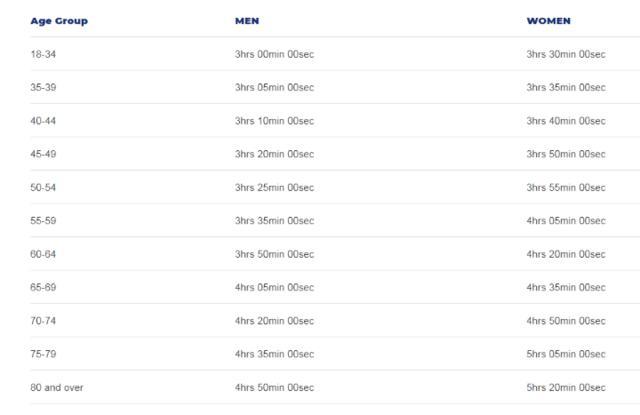The image size is (640, 415).
Task: Select the 60-64 age group cell
Action: pyautogui.click(x=43, y=254)
